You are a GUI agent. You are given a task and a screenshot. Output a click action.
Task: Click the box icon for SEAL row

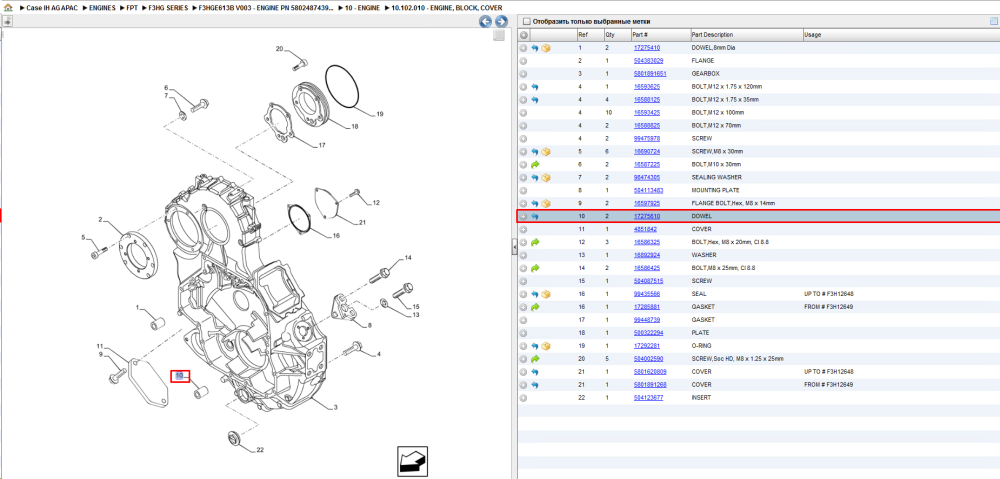(x=546, y=294)
